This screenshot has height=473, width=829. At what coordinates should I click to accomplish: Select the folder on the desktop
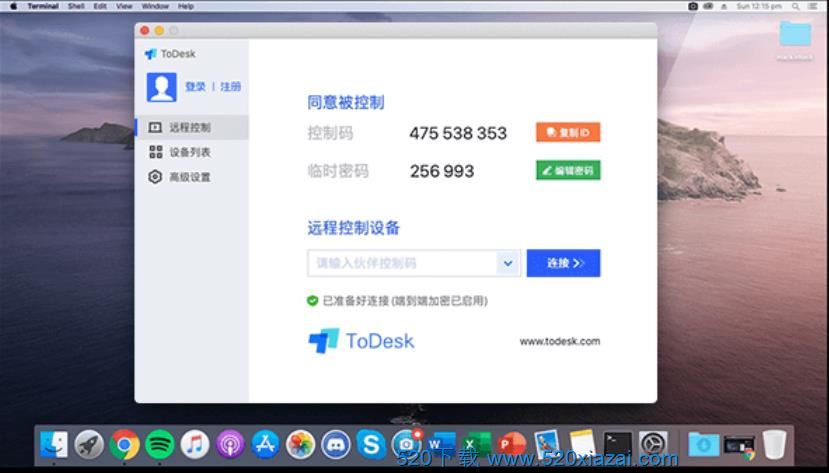[795, 35]
